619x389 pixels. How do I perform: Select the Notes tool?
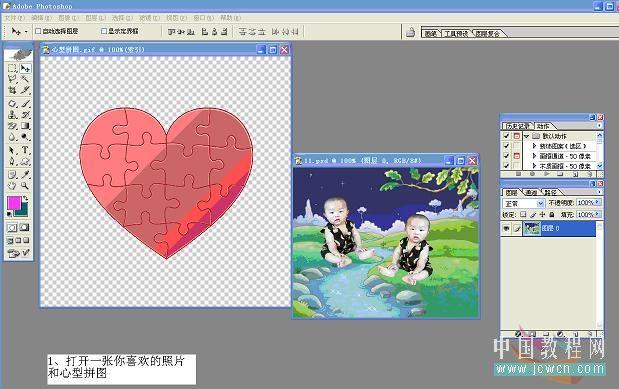12,174
